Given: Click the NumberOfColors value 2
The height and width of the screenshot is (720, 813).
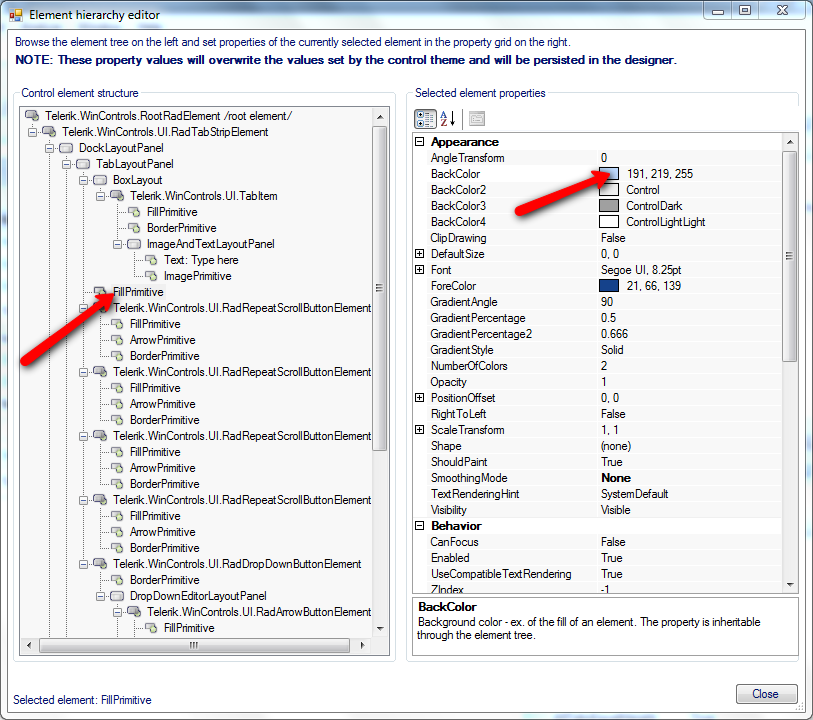Looking at the screenshot, I should 604,366.
